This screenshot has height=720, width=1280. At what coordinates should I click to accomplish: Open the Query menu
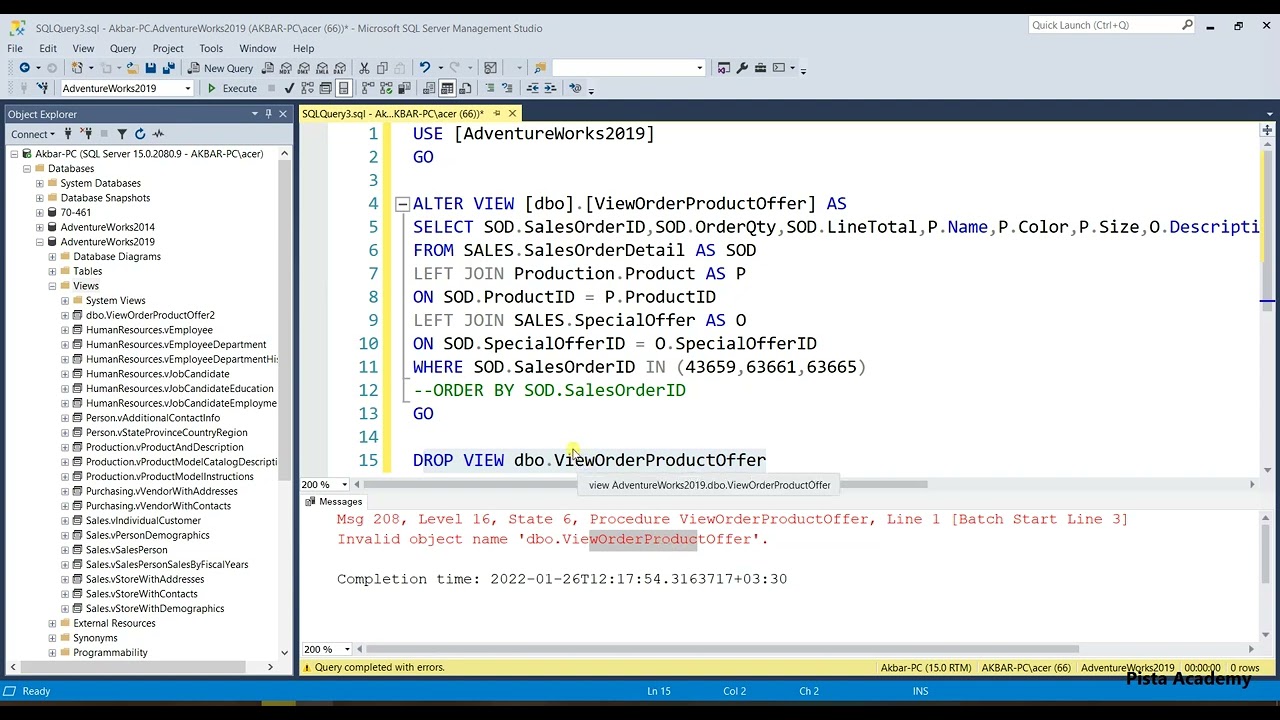(123, 48)
